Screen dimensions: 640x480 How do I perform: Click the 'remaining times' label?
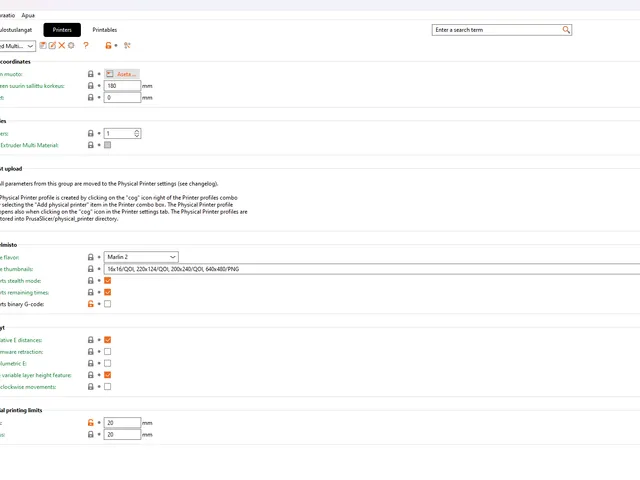(28, 293)
